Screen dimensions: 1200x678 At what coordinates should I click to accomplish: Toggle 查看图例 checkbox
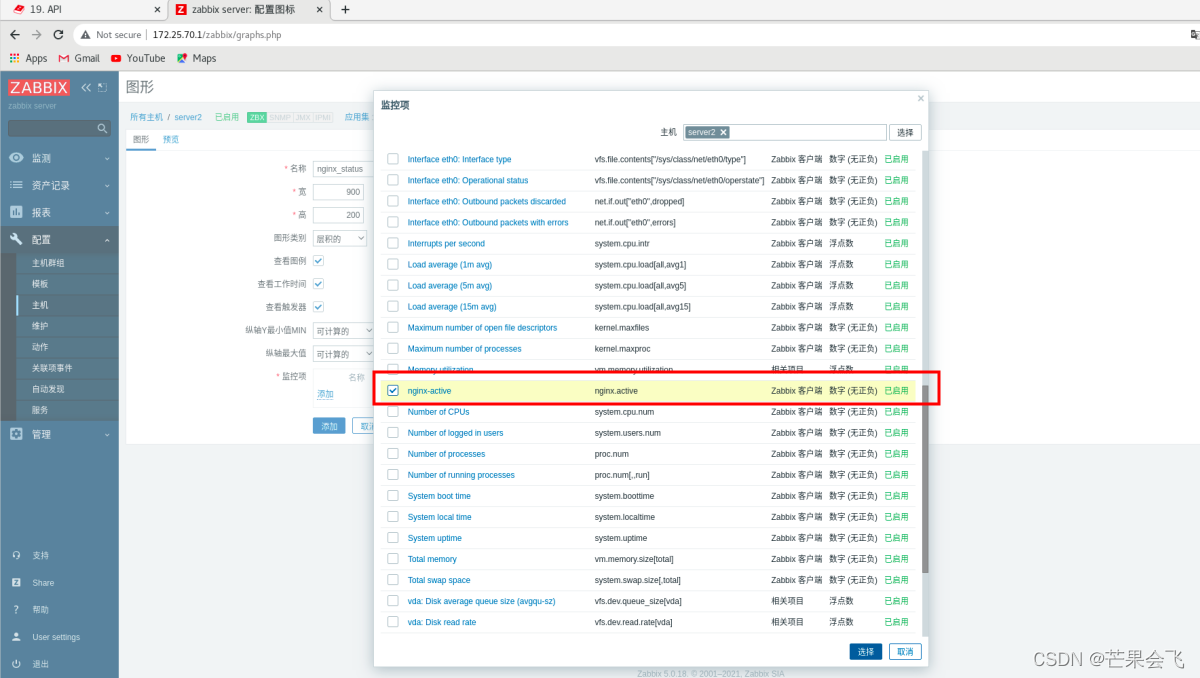click(318, 260)
